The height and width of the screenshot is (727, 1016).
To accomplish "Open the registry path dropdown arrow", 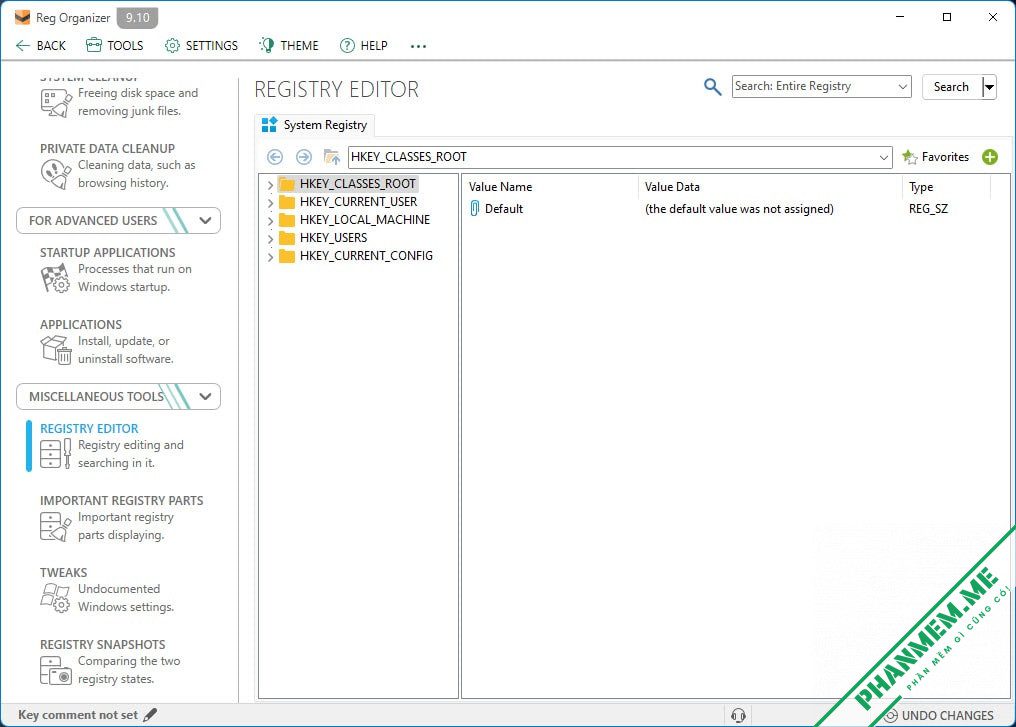I will click(x=884, y=157).
